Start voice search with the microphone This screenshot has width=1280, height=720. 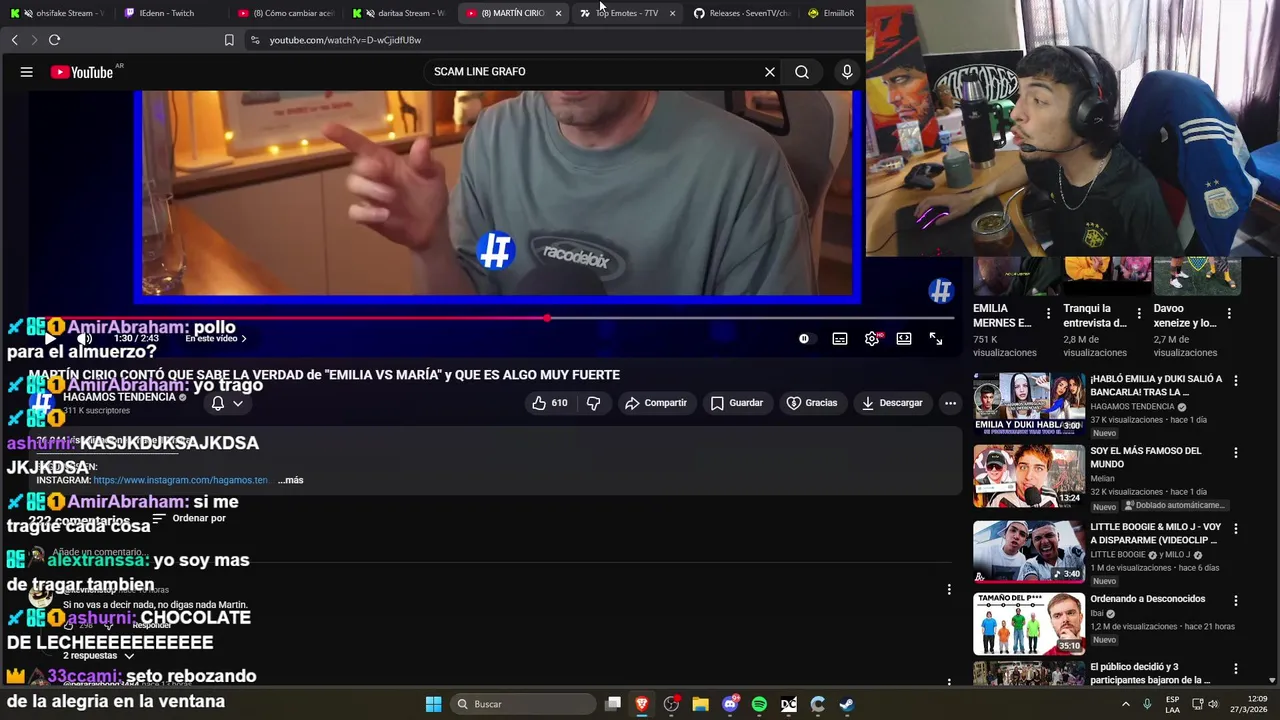click(847, 72)
